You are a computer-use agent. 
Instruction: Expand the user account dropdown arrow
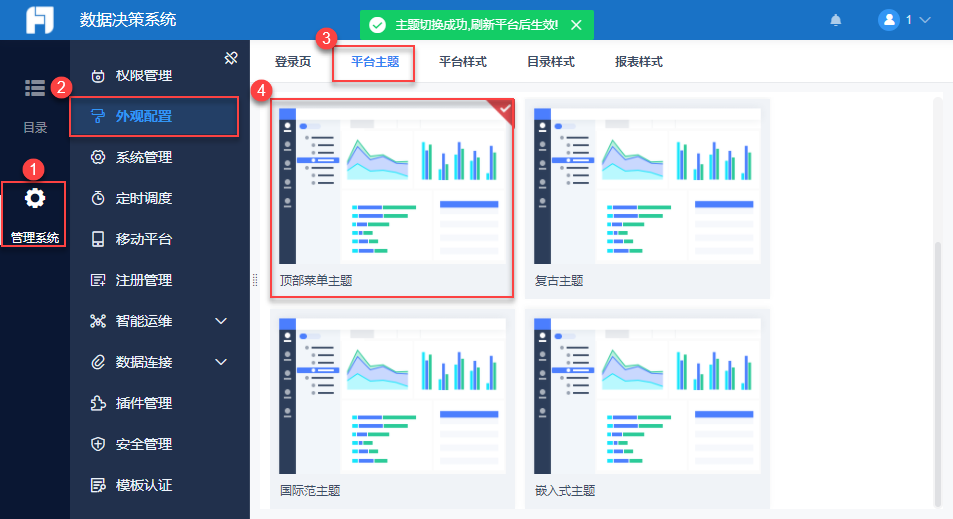(x=925, y=20)
